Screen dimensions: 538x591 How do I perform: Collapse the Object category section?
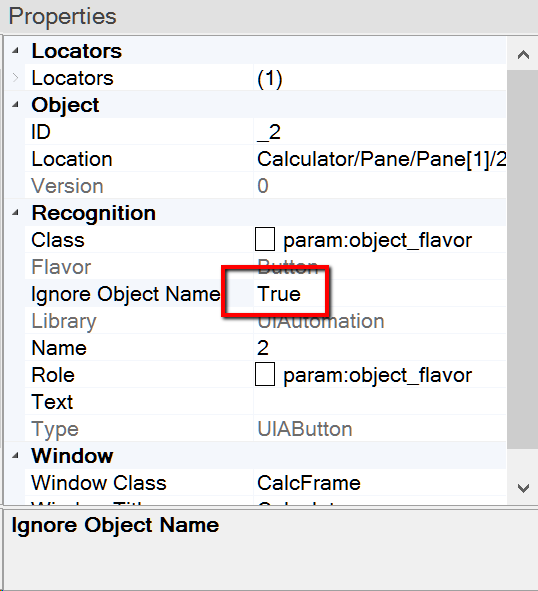pos(15,105)
